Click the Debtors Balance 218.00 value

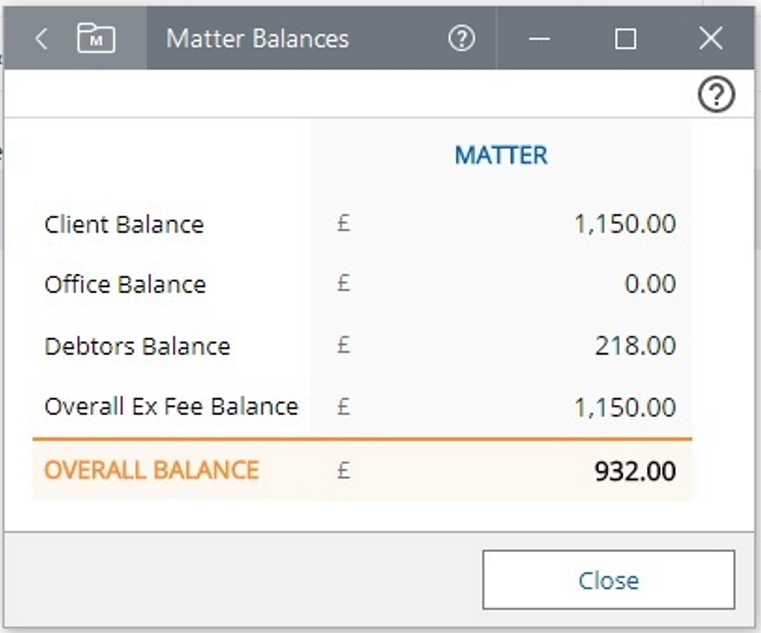pyautogui.click(x=634, y=347)
